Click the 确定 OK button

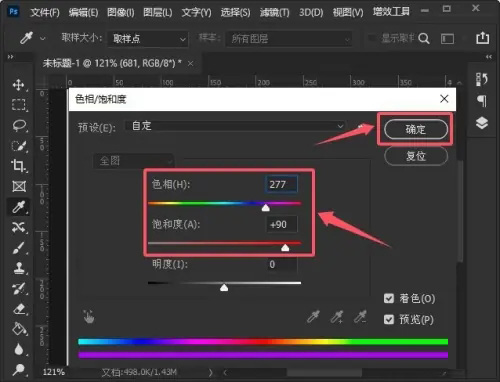click(x=416, y=129)
